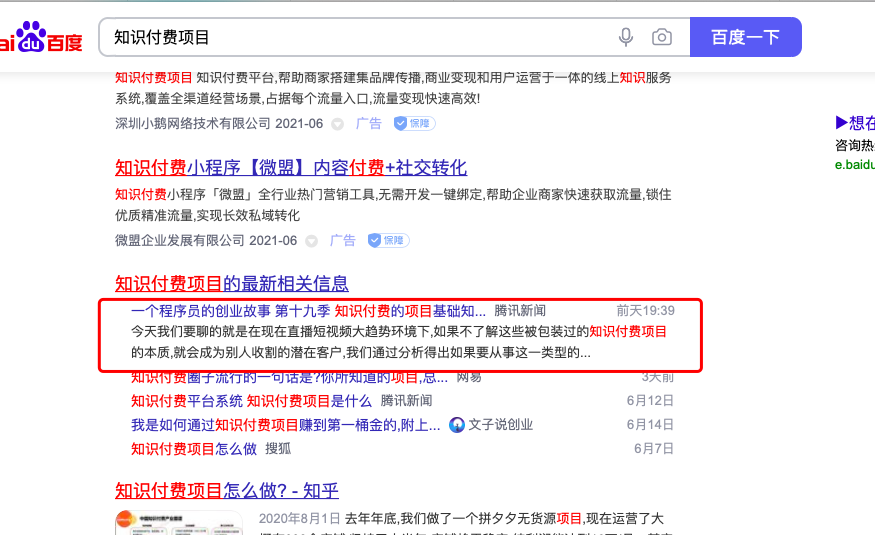Click the 文子说创业 source avatar icon
The image size is (875, 535).
[456, 425]
